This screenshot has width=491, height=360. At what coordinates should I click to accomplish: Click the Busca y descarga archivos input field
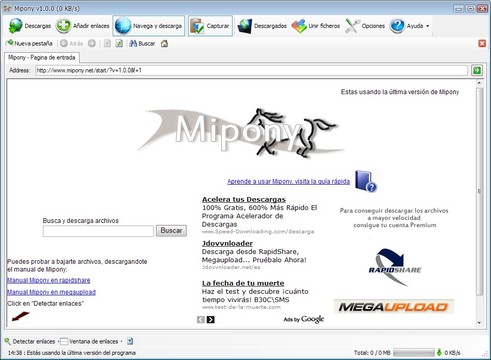(x=98, y=231)
